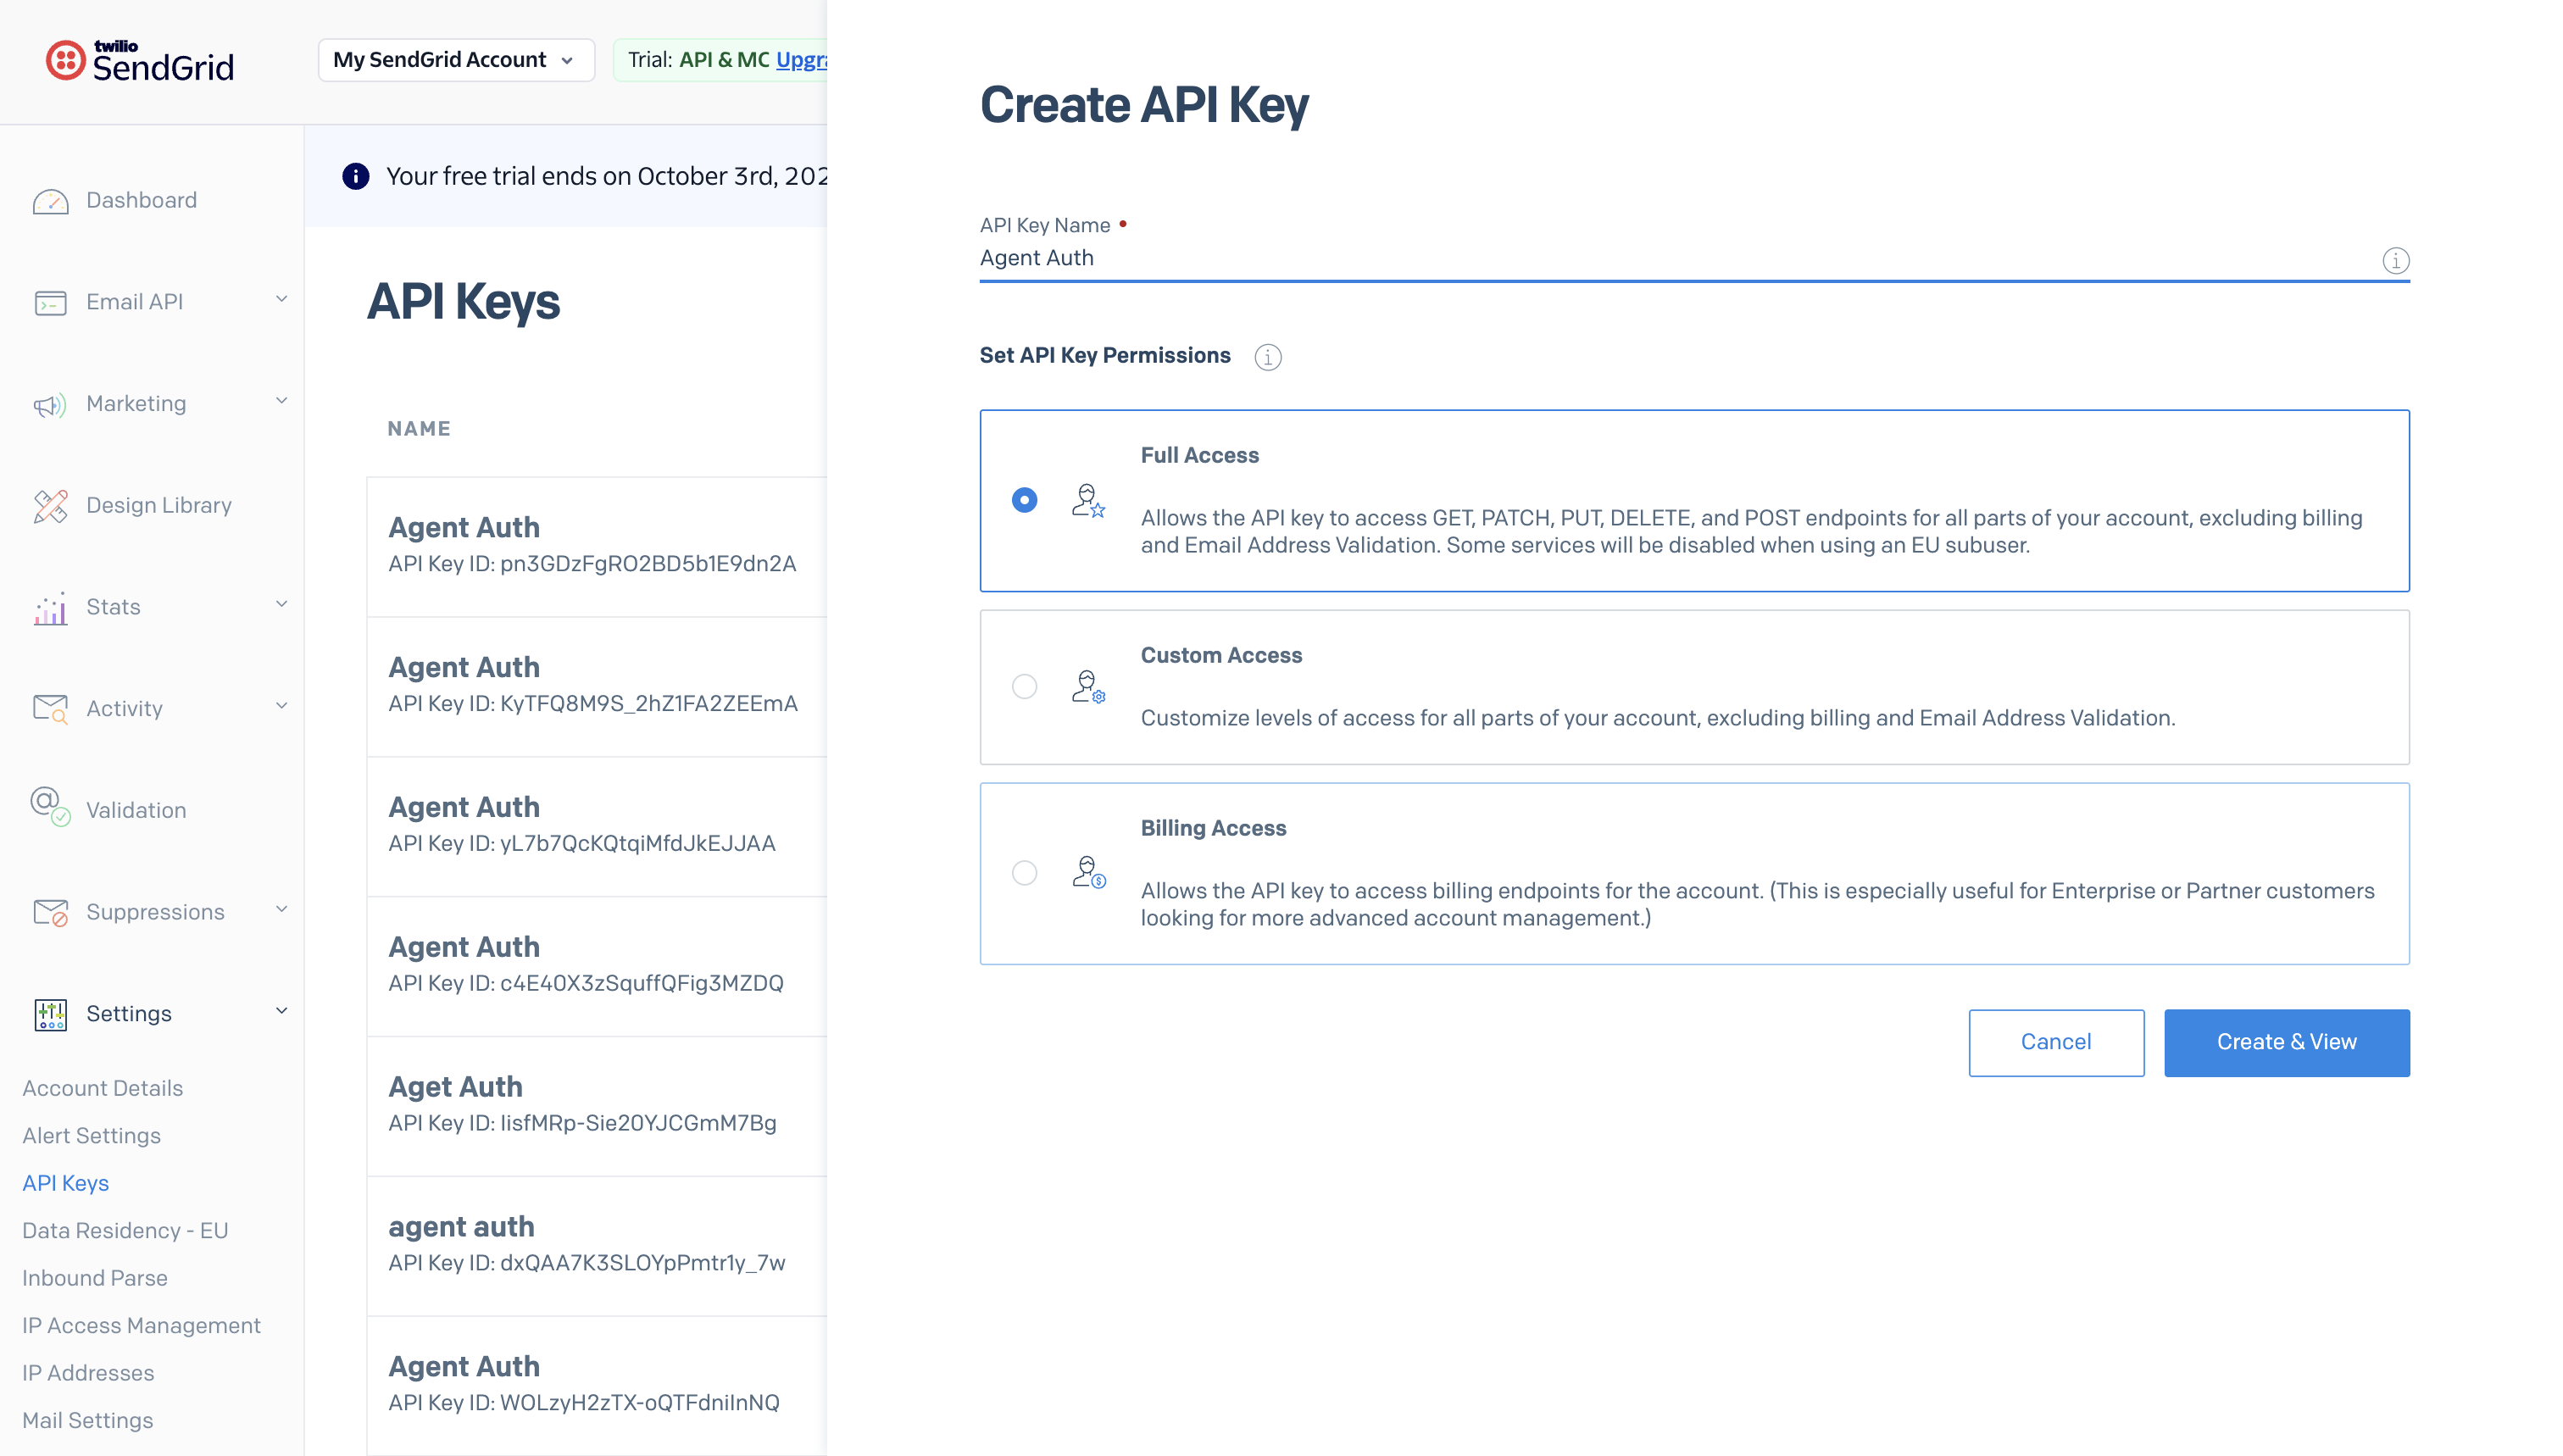
Task: Click the Custom Access heading text
Action: [x=1221, y=656]
